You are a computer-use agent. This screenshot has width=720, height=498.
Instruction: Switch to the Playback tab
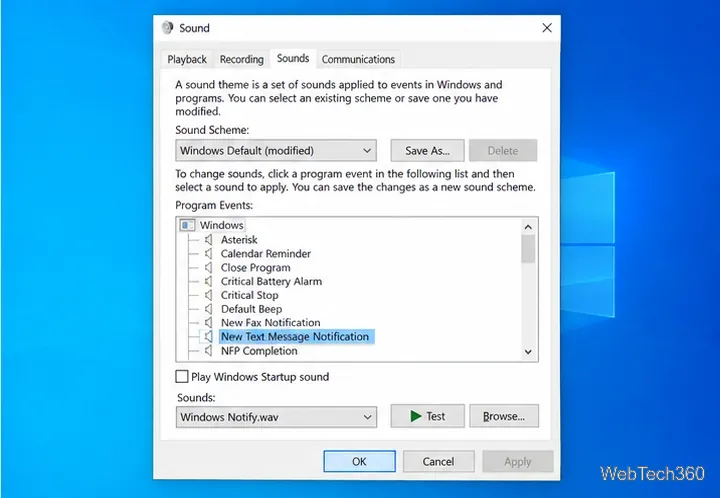tap(187, 59)
